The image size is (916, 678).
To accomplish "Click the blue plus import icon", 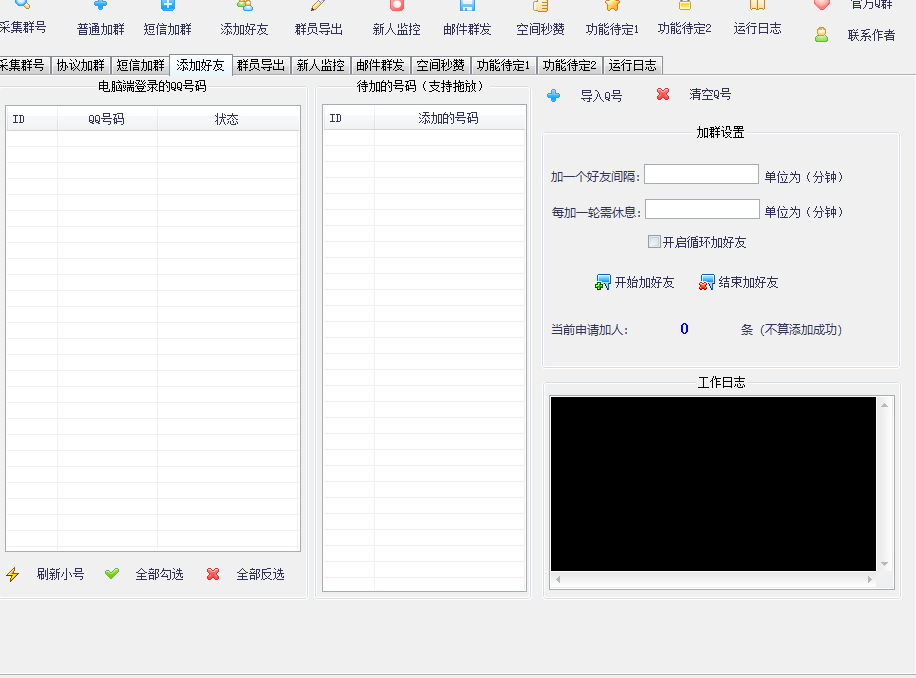I will coord(553,95).
